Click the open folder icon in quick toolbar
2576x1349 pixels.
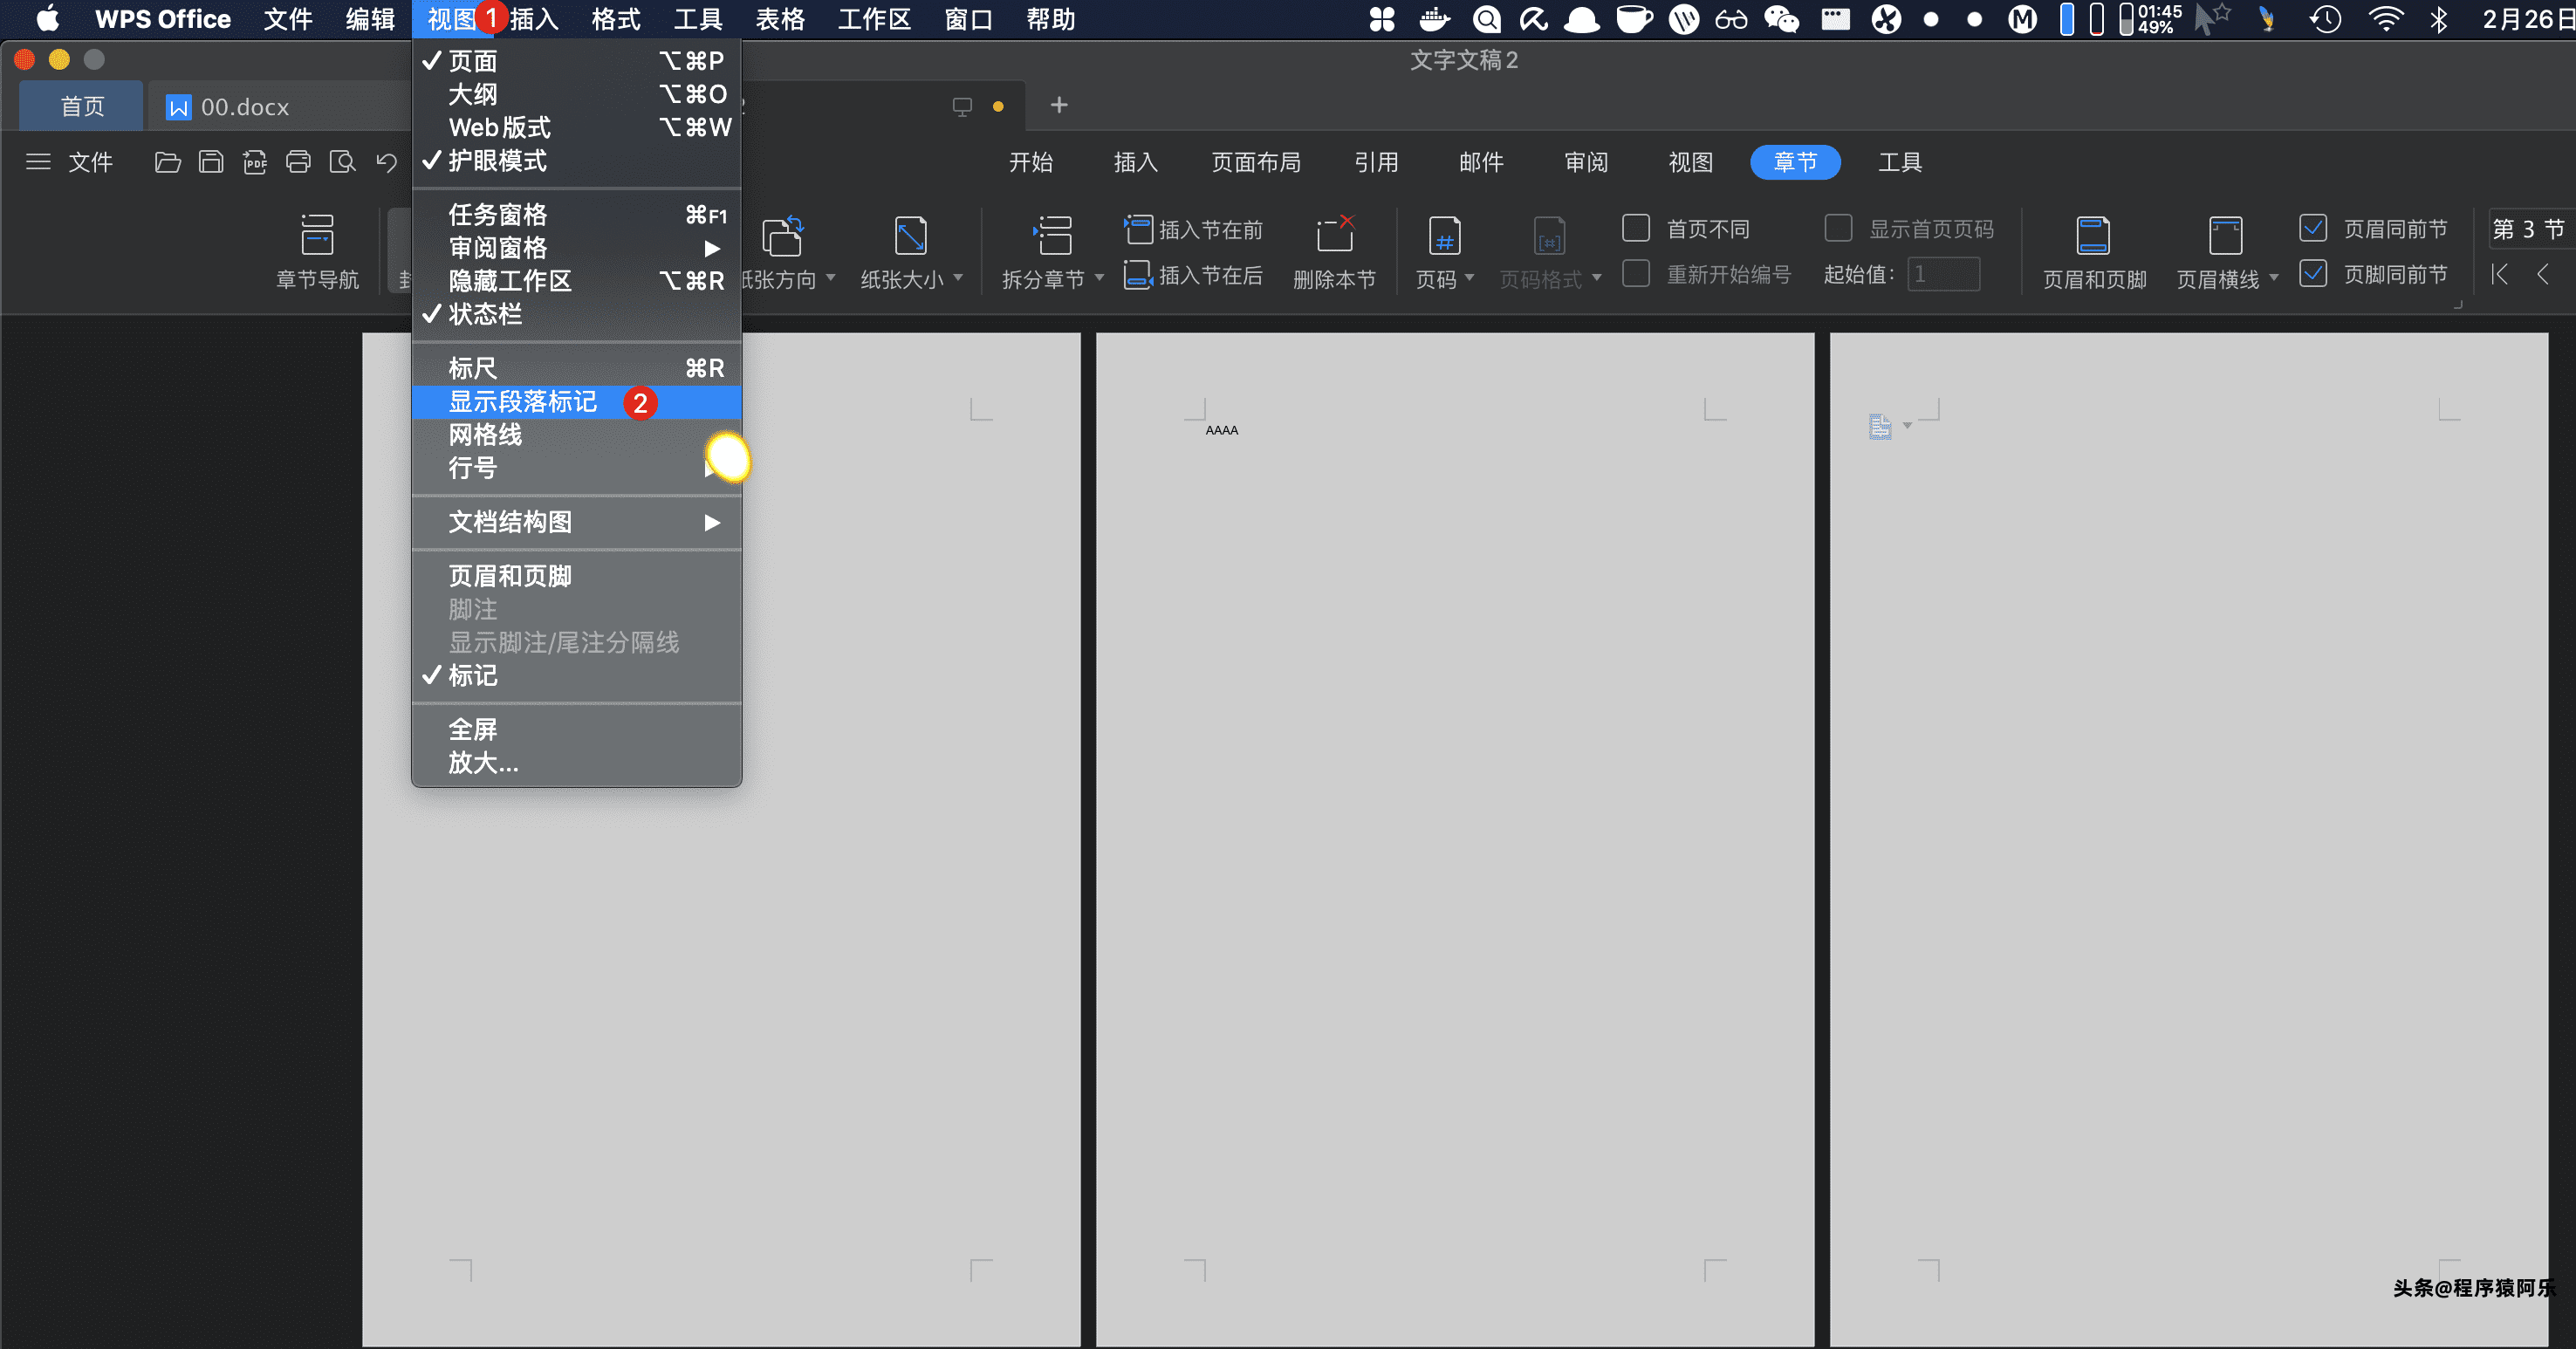(x=168, y=162)
